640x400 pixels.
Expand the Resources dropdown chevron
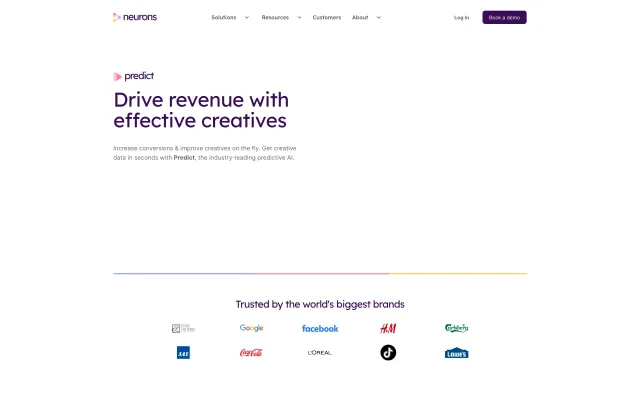pyautogui.click(x=299, y=18)
